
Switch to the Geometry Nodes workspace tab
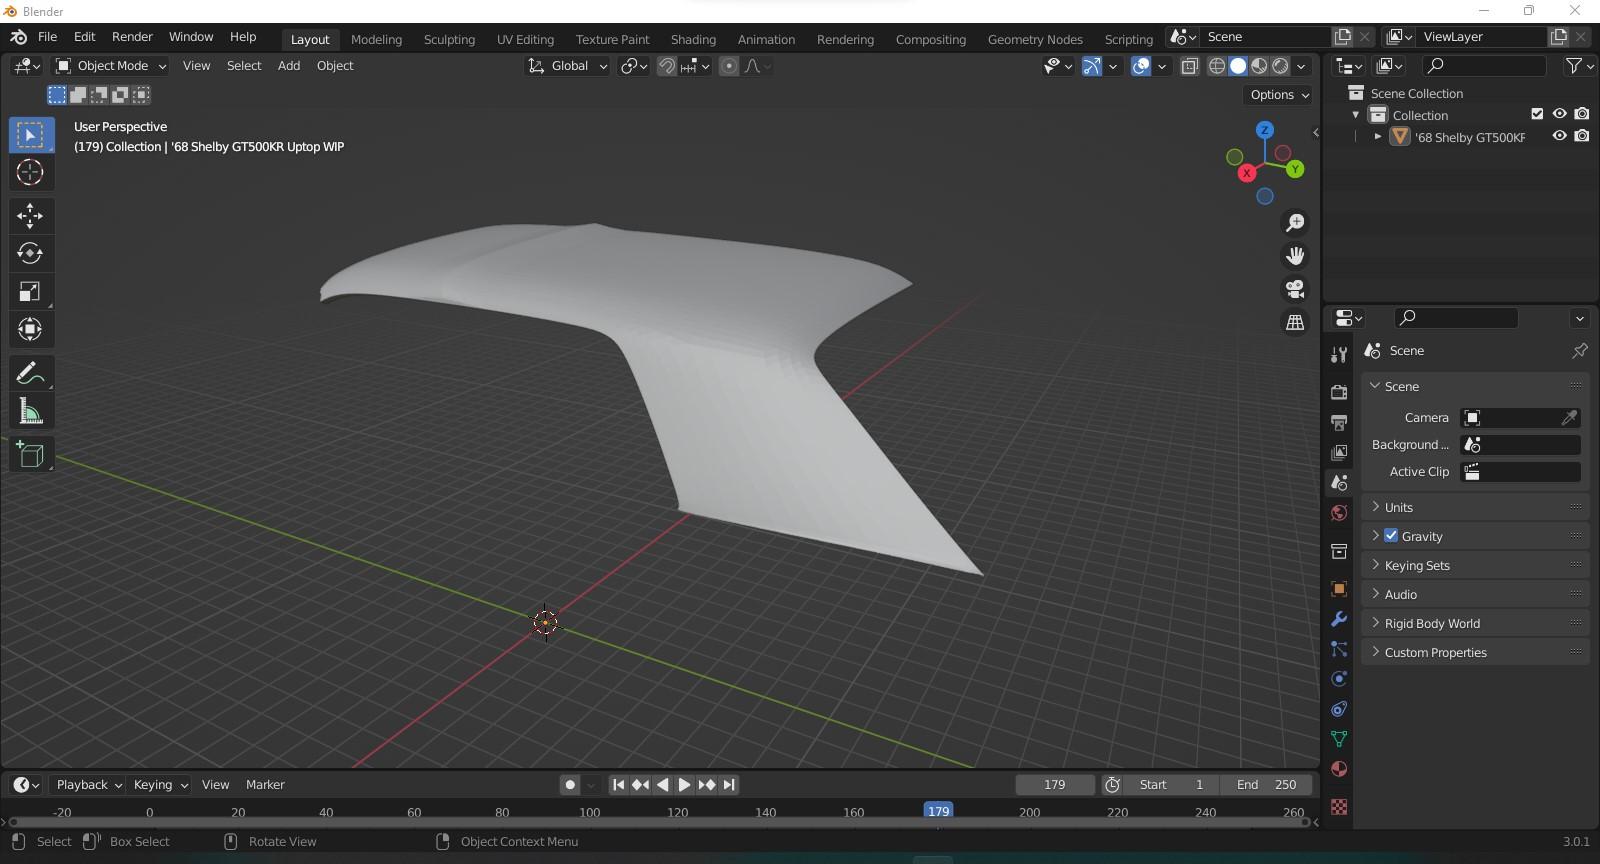click(1035, 39)
